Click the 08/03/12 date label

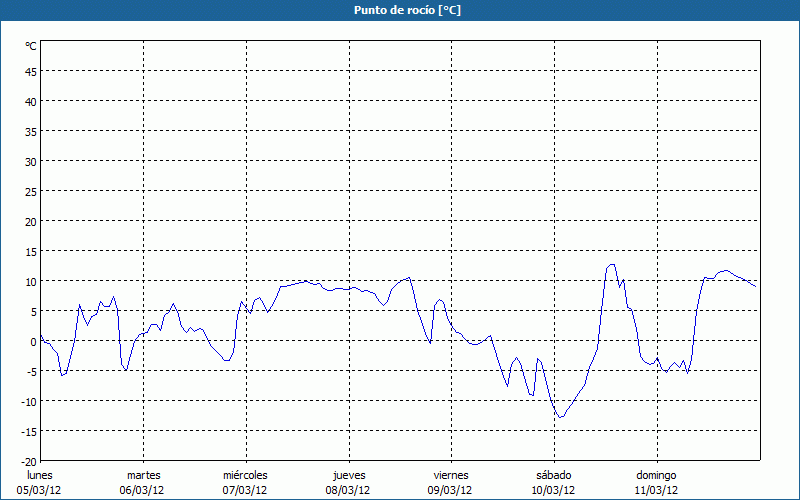tap(348, 490)
